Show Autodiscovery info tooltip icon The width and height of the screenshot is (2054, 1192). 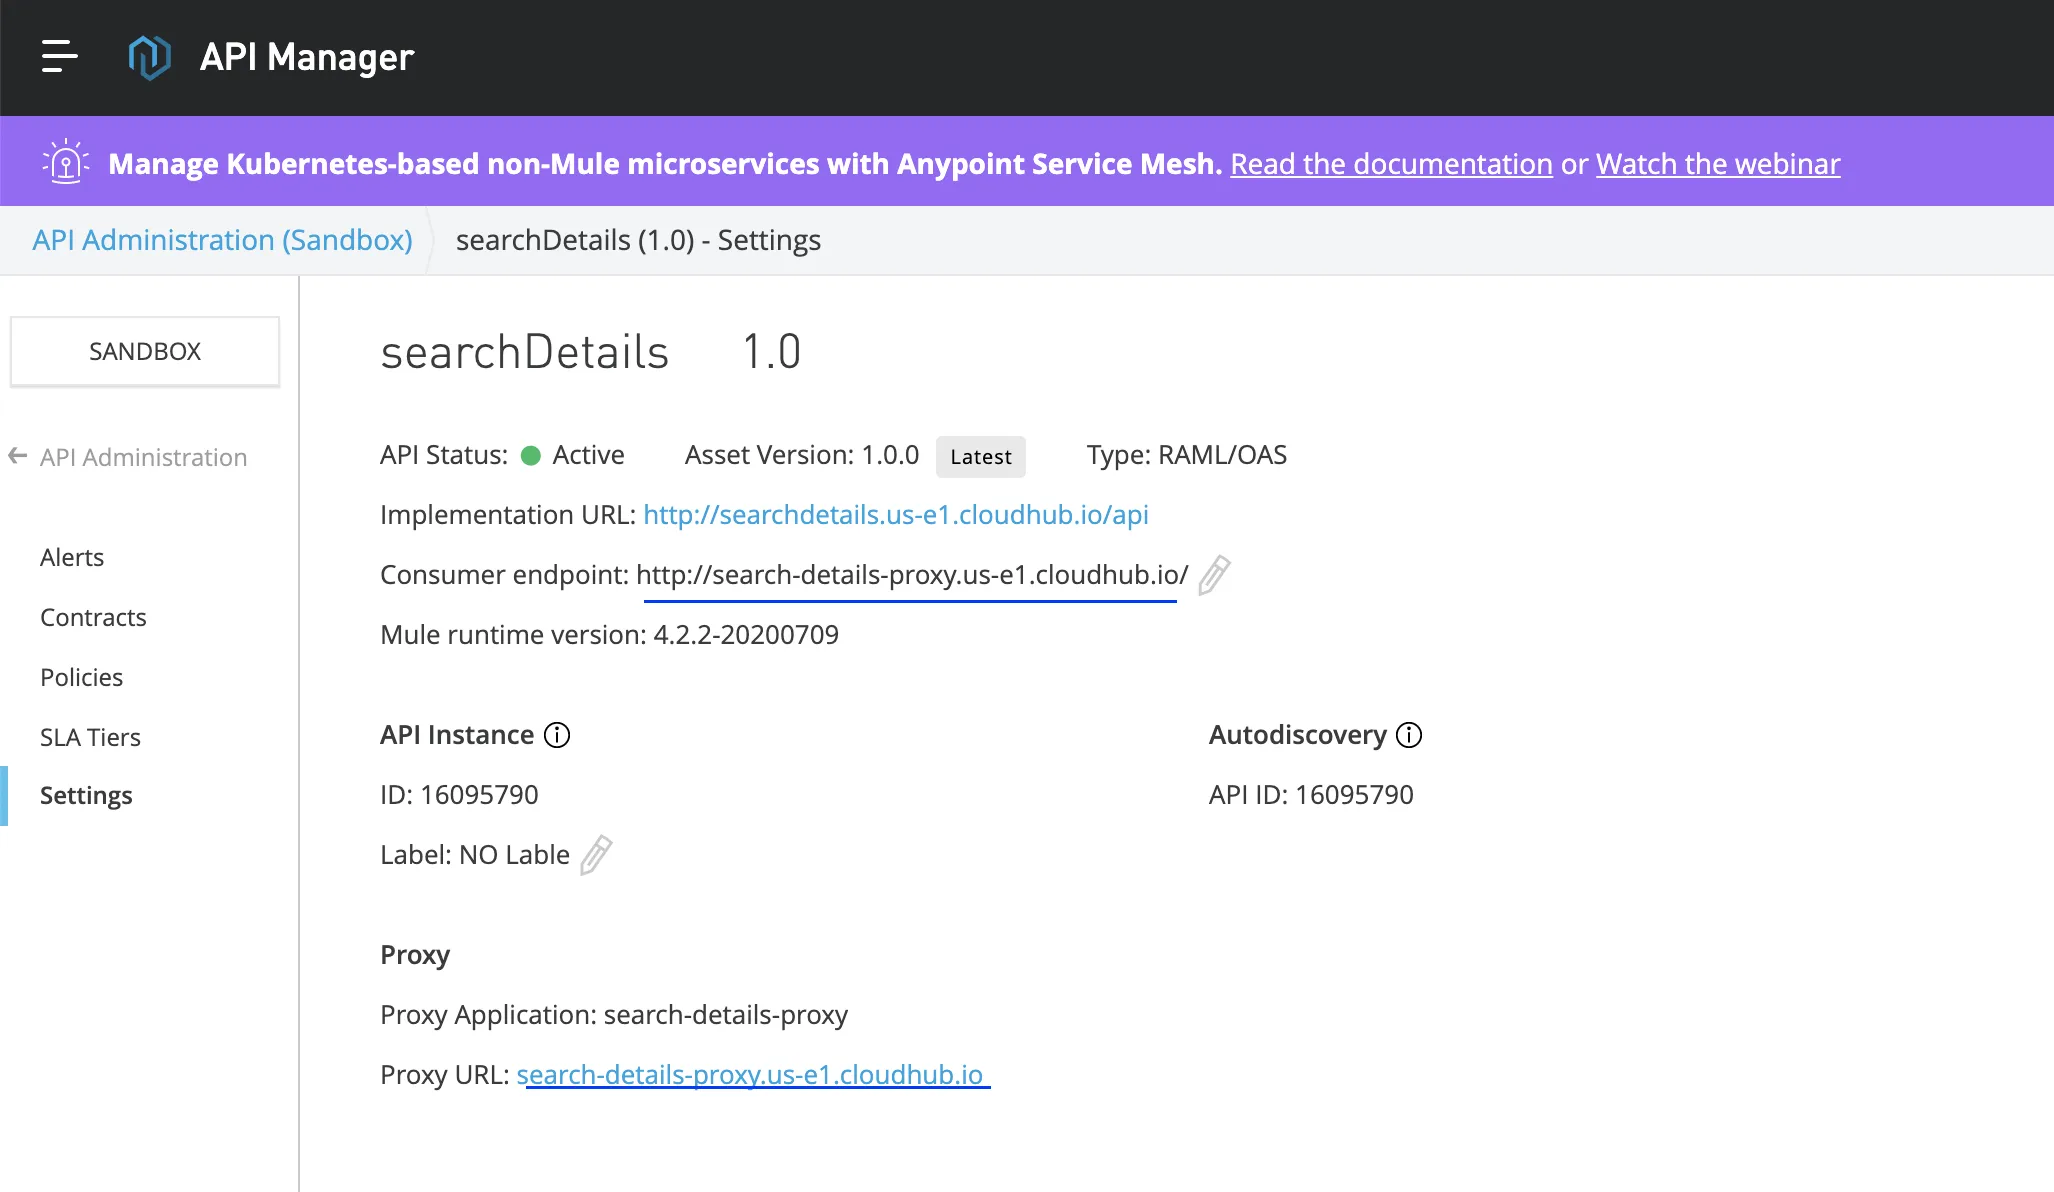click(1409, 735)
